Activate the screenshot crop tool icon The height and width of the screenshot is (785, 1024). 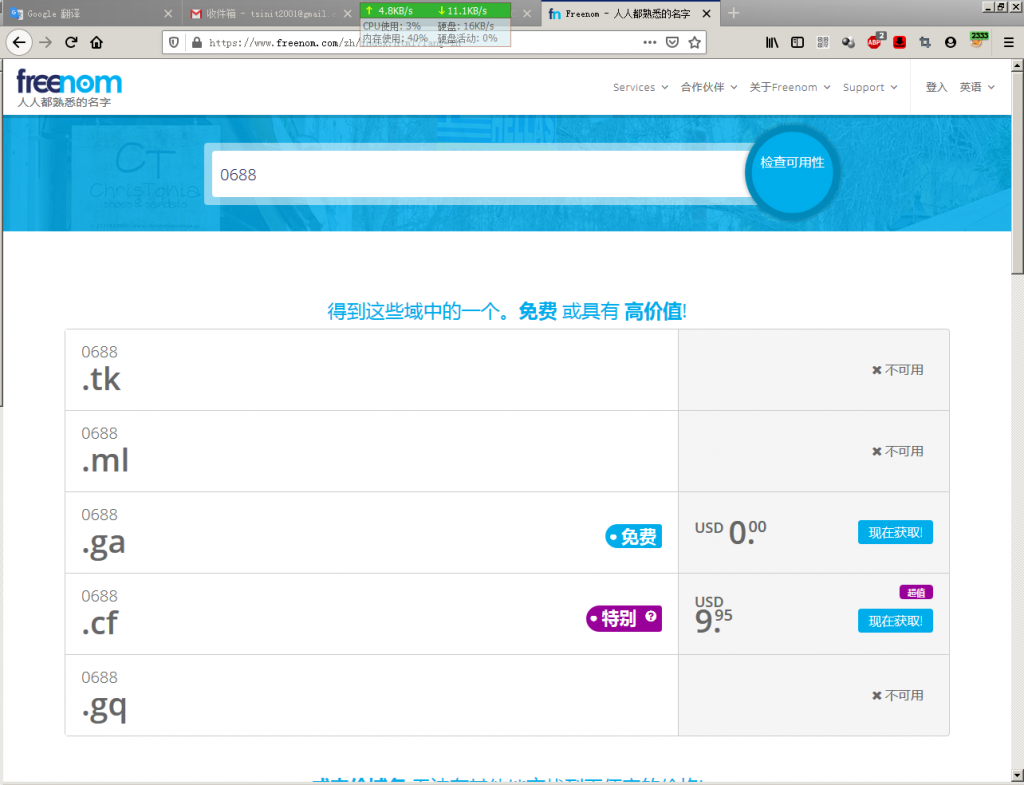[925, 42]
